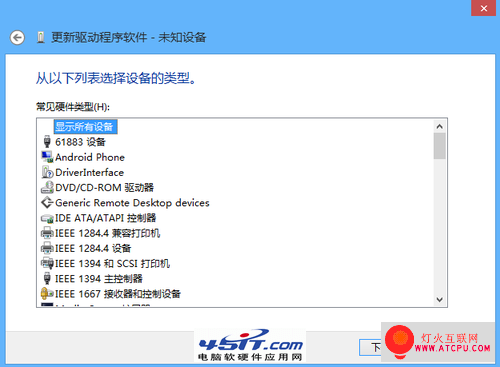Click the DVD/CD-ROM 驱动器 drive icon
This screenshot has height=367, width=500.
click(47, 187)
